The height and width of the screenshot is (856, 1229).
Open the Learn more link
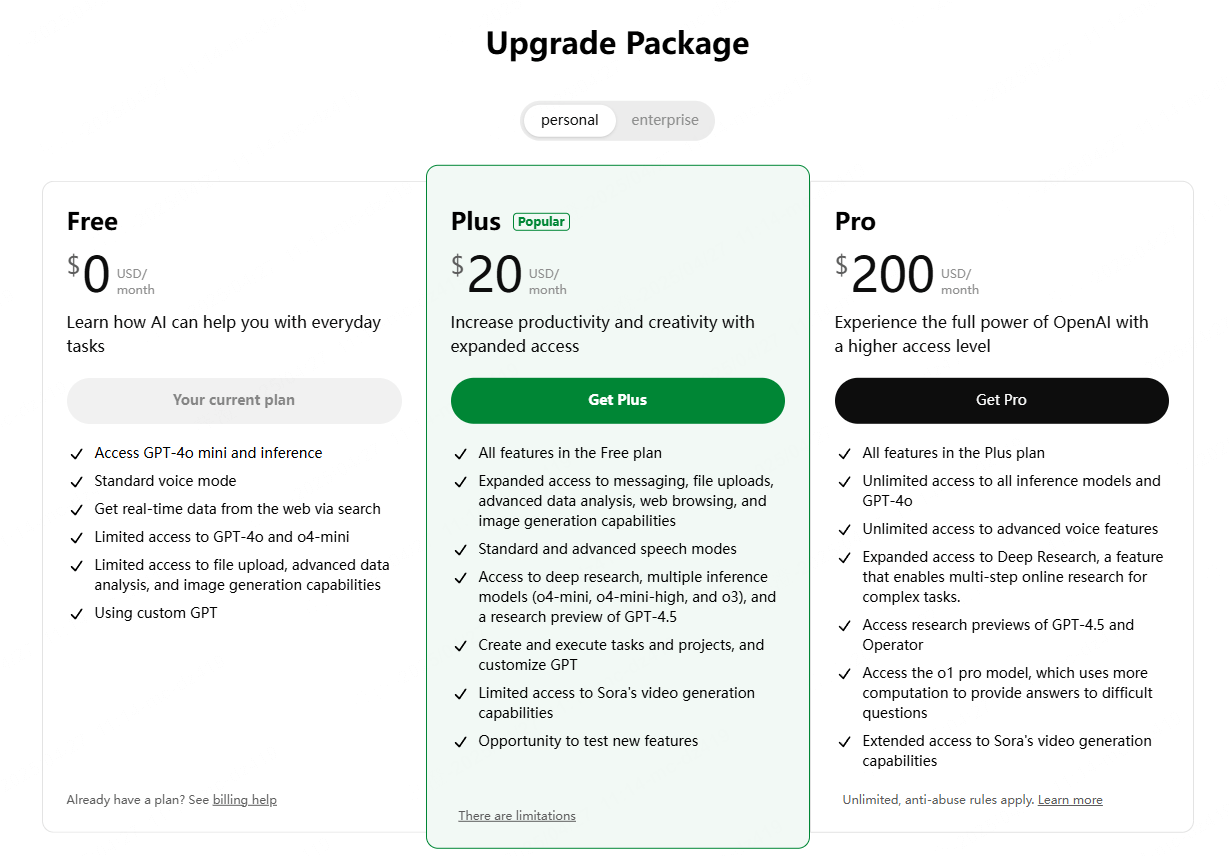[1070, 800]
